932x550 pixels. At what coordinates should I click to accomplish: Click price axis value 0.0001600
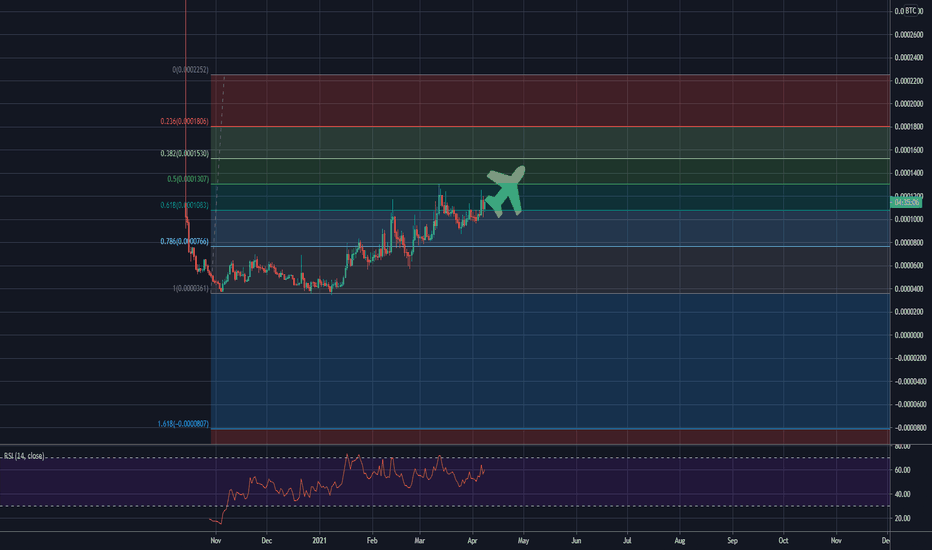tap(909, 150)
